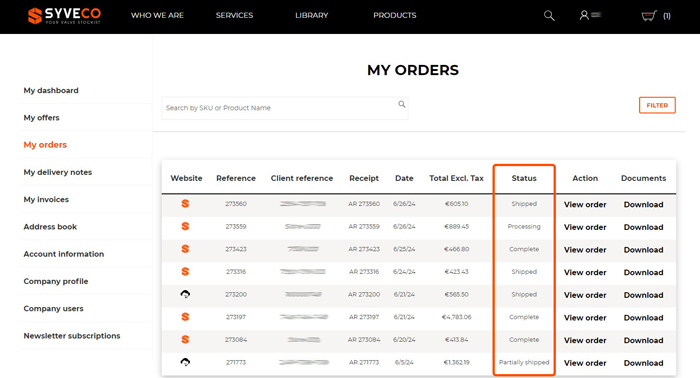Click the Date column header
Image resolution: width=700 pixels, height=378 pixels.
404,178
